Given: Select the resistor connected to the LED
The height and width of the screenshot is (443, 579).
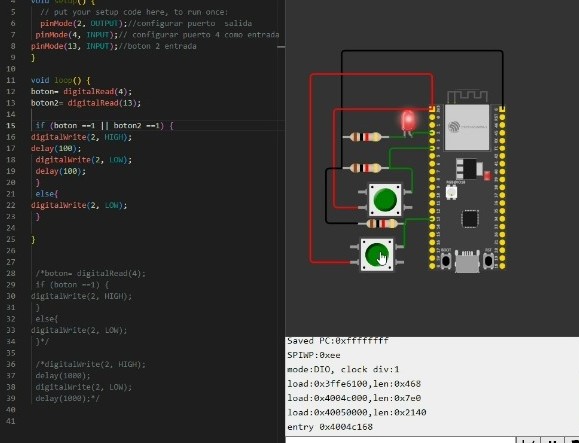Looking at the screenshot, I should (365, 137).
